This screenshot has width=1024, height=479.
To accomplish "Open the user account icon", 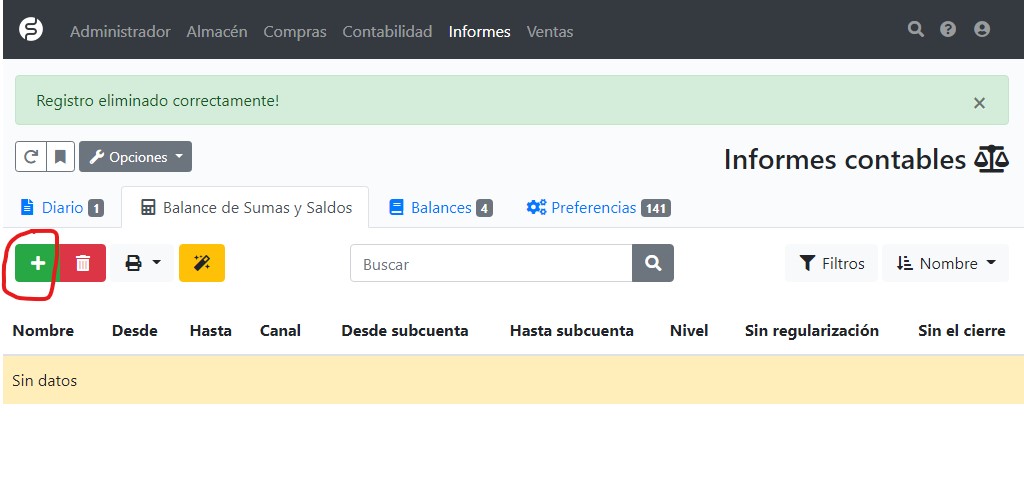I will [982, 30].
